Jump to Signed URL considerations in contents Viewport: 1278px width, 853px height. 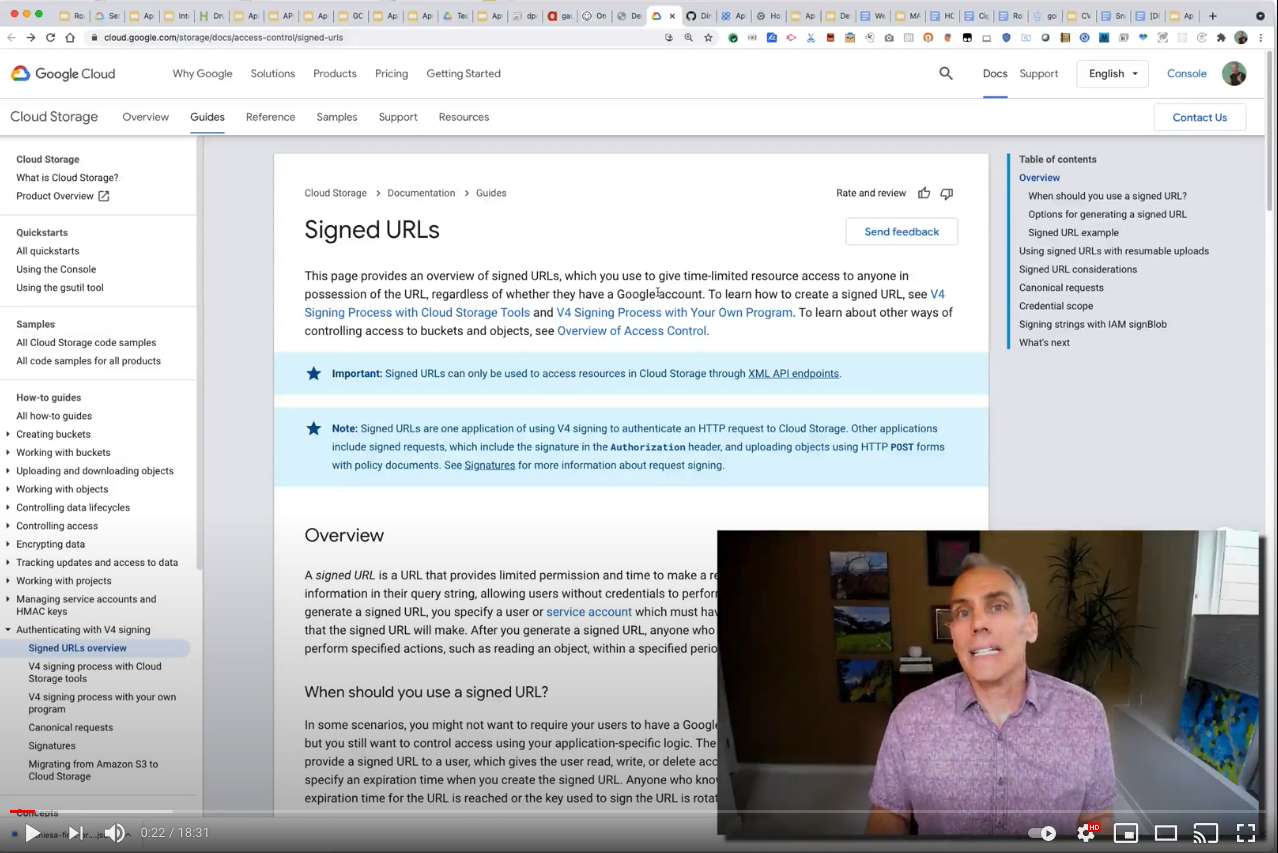click(x=1078, y=269)
